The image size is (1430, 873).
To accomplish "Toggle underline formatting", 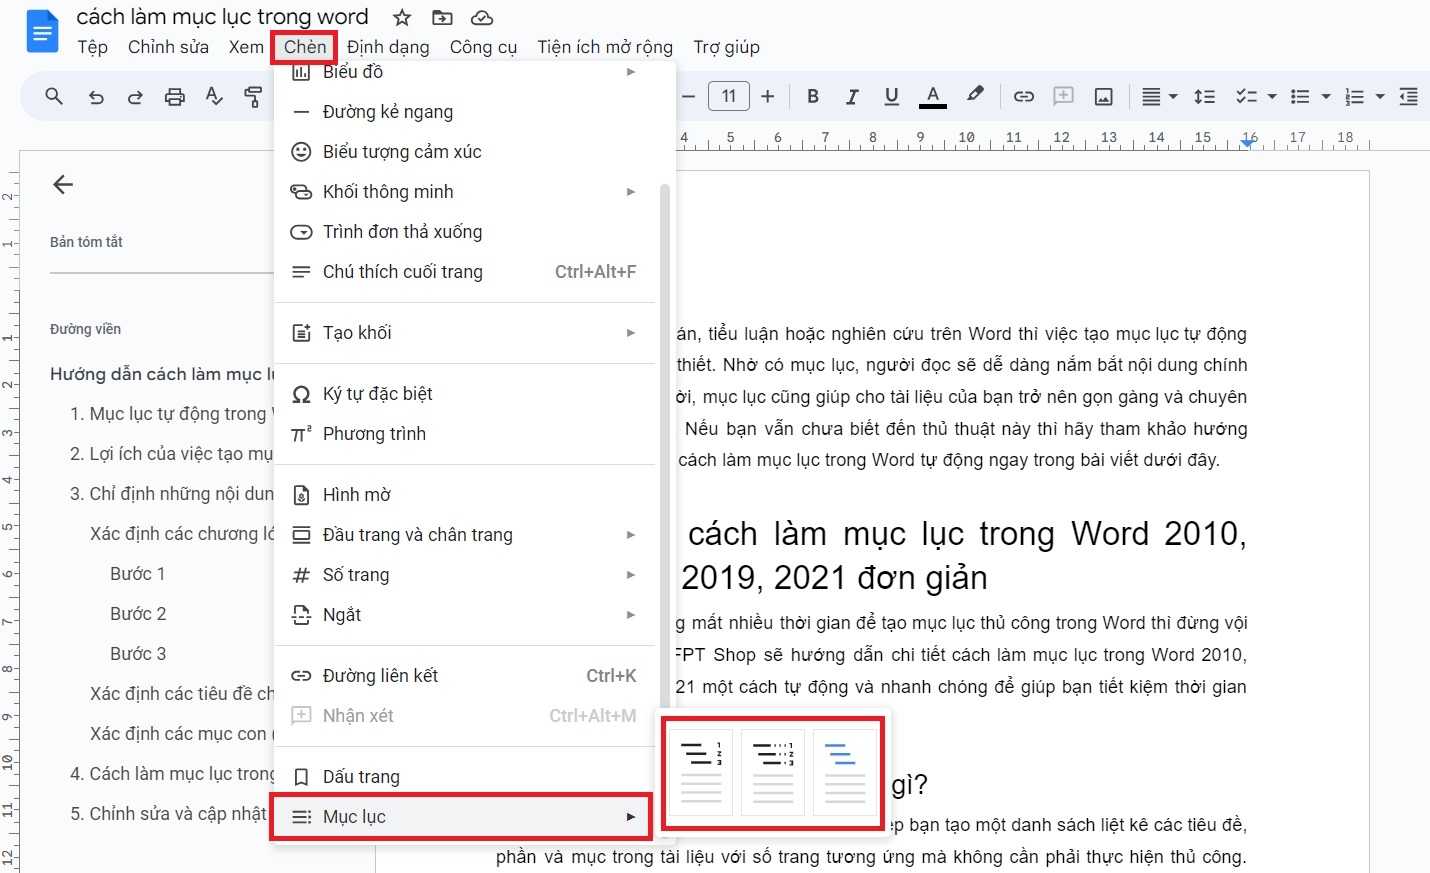I will point(892,96).
